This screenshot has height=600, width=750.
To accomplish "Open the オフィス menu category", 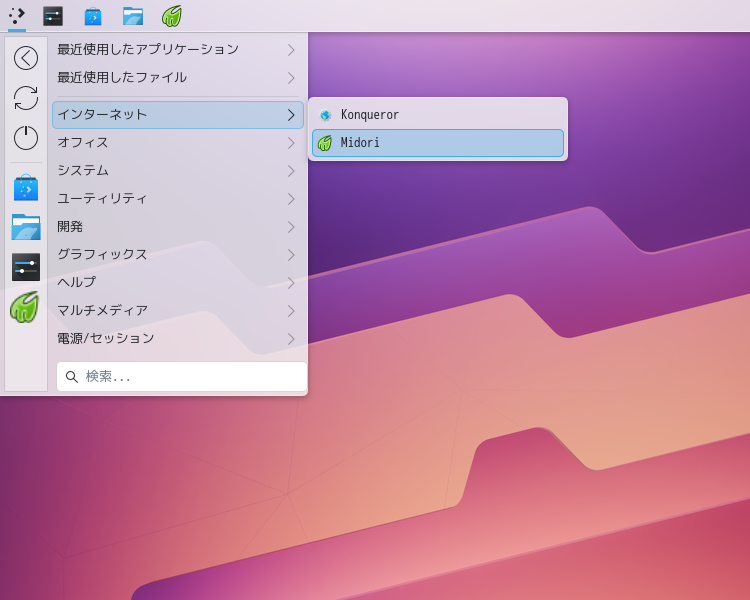I will pos(177,143).
